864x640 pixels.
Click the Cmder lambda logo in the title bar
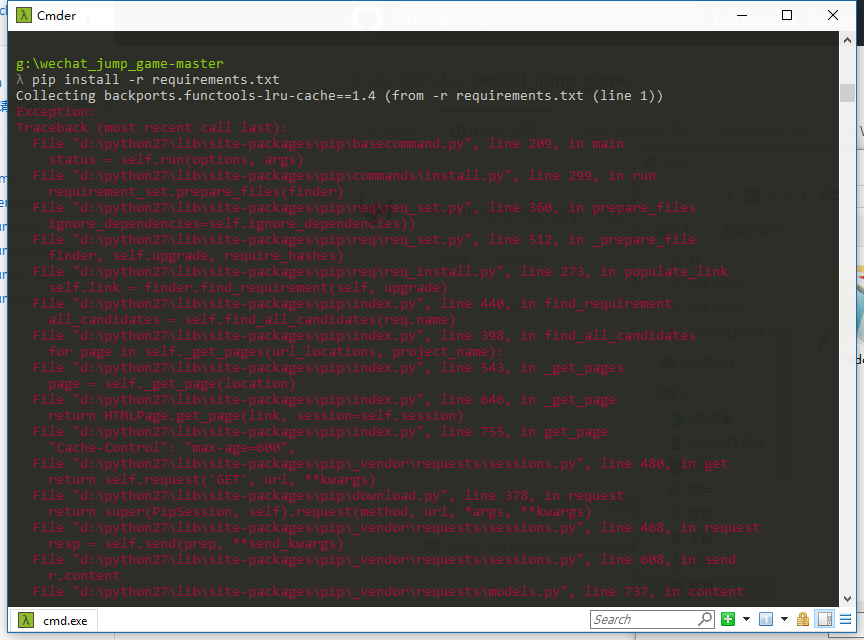(x=23, y=13)
